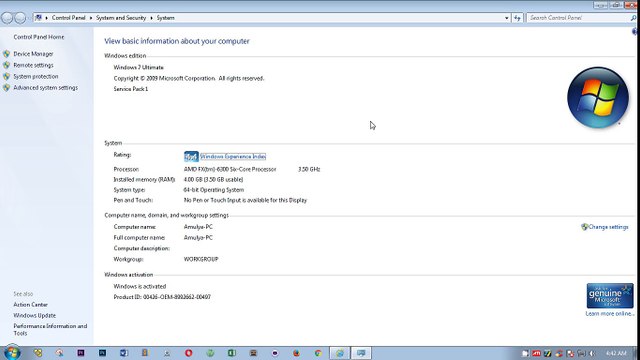The image size is (640, 360).
Task: Click Change settings for computer name
Action: (x=608, y=227)
